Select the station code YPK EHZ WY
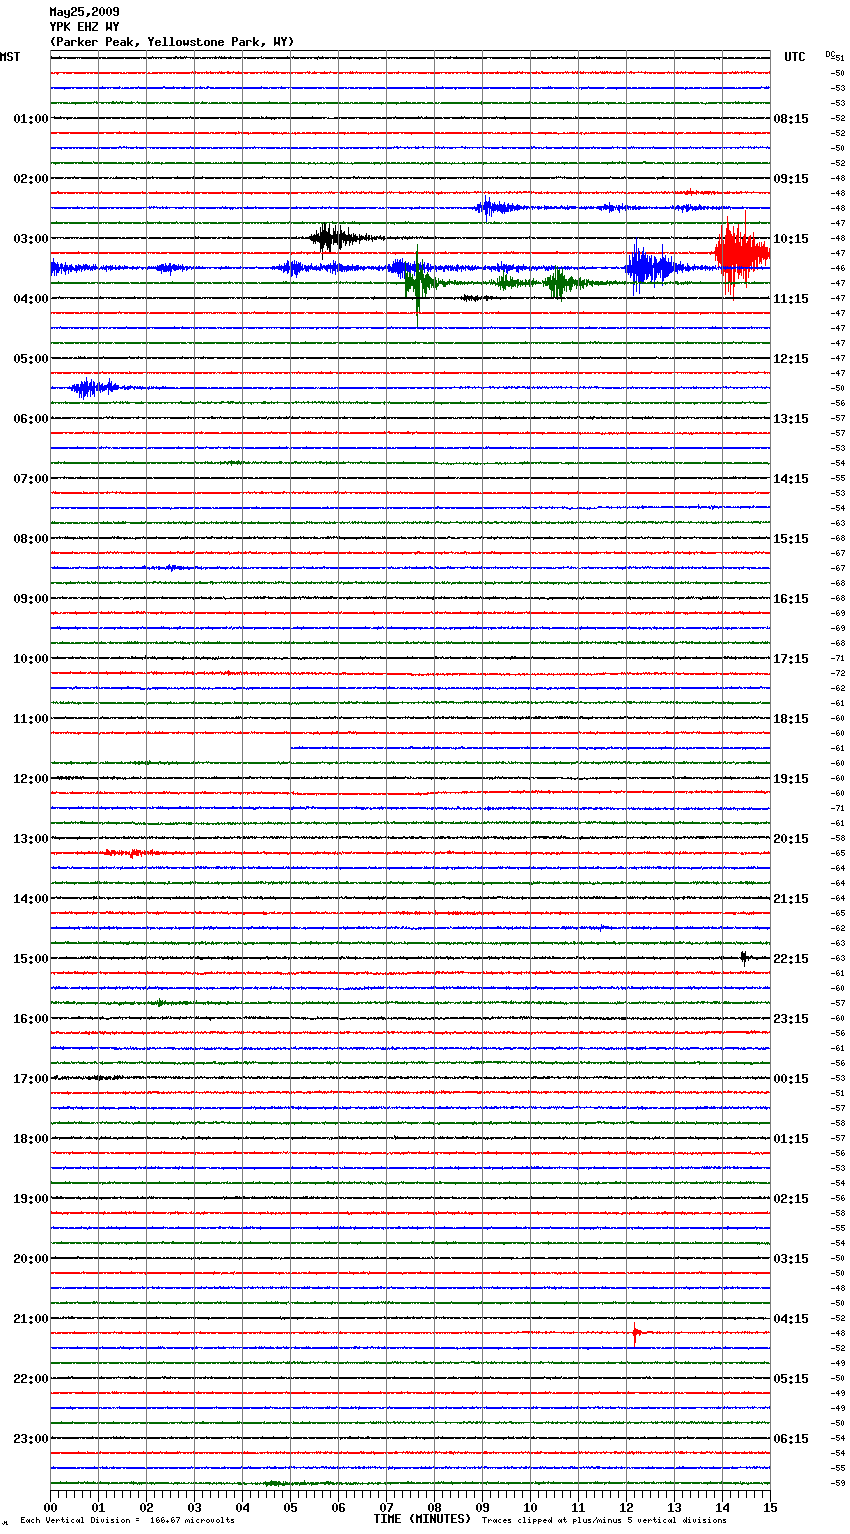The image size is (850, 1534). coord(84,27)
